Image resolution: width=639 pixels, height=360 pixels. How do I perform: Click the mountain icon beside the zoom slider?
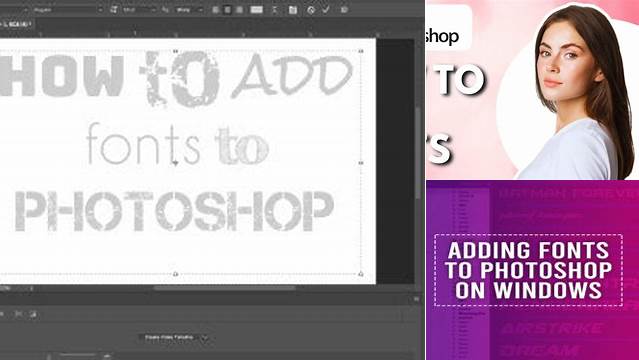point(107,356)
